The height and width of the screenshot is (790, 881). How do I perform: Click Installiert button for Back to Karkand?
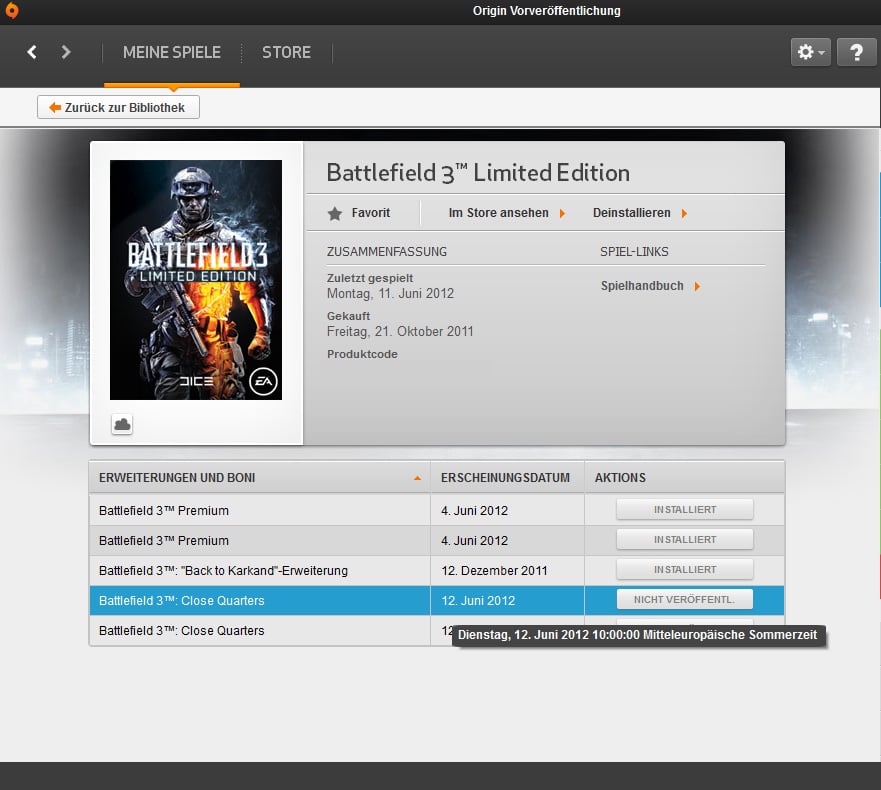(x=684, y=570)
